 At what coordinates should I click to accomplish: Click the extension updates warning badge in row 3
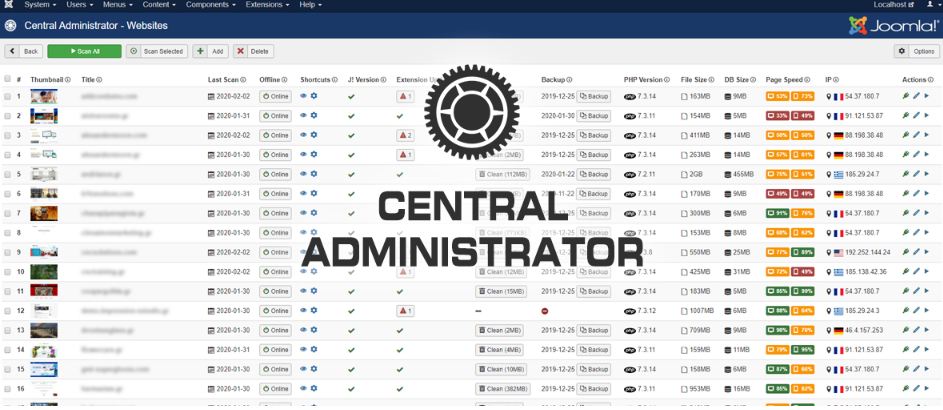tap(405, 135)
